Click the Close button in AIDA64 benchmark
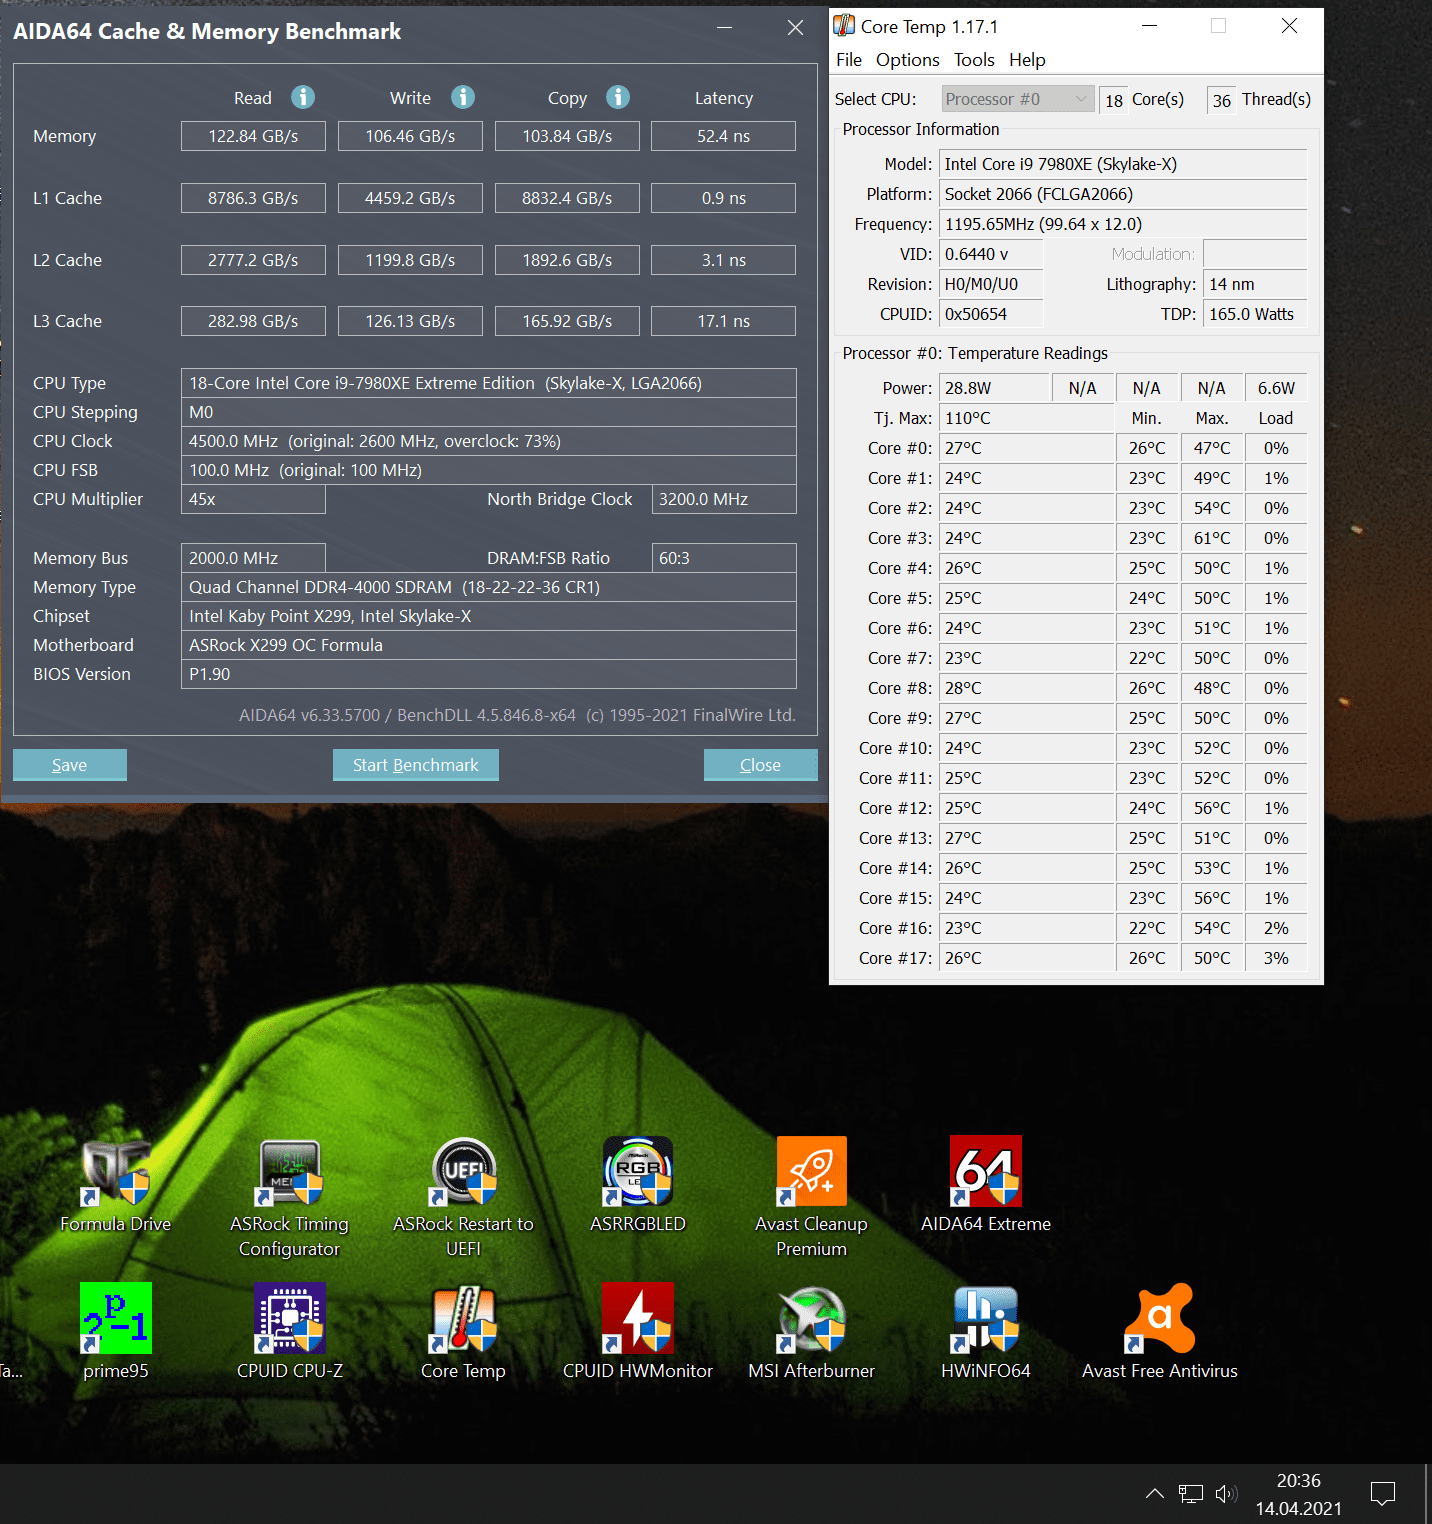1432x1524 pixels. 761,765
